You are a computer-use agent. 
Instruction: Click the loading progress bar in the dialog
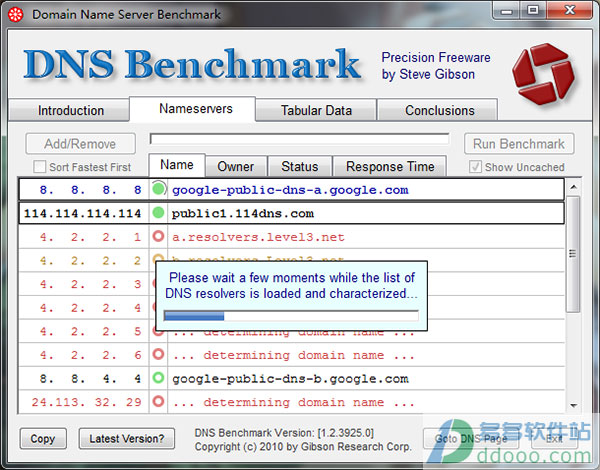[291, 316]
